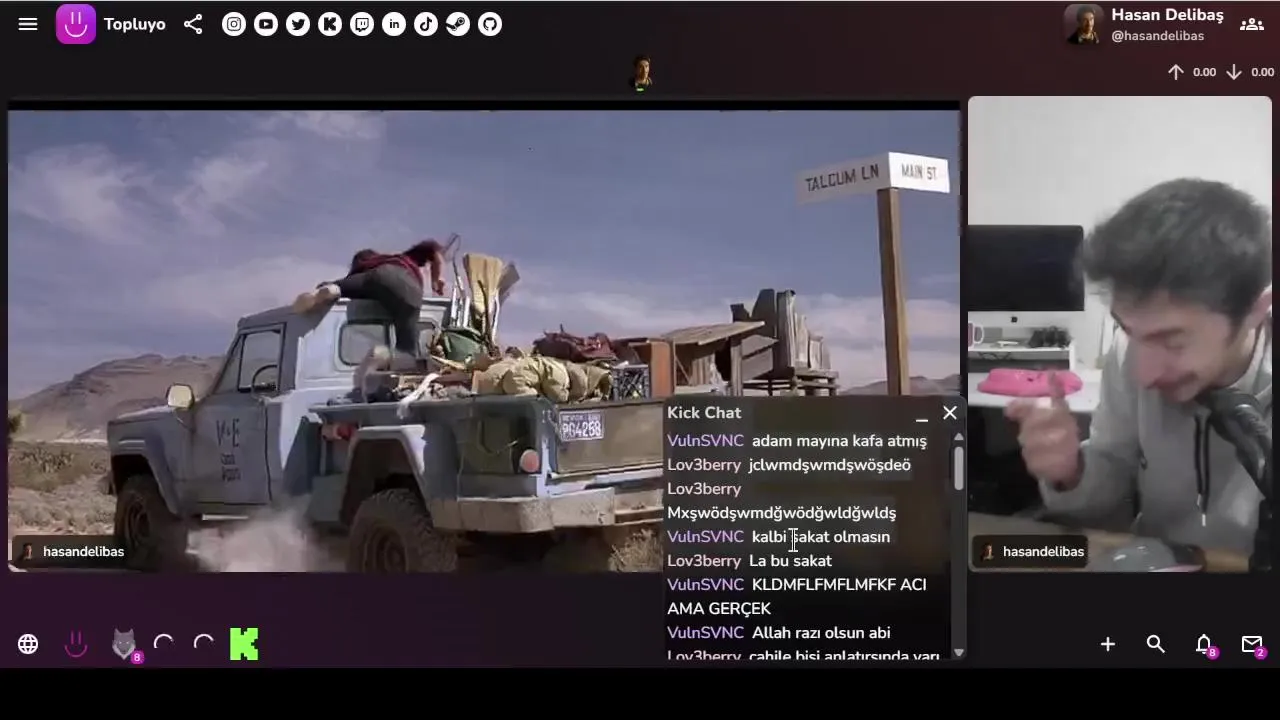Click Hasan Delibaş profile avatar
The width and height of the screenshot is (1280, 720).
coord(1083,24)
